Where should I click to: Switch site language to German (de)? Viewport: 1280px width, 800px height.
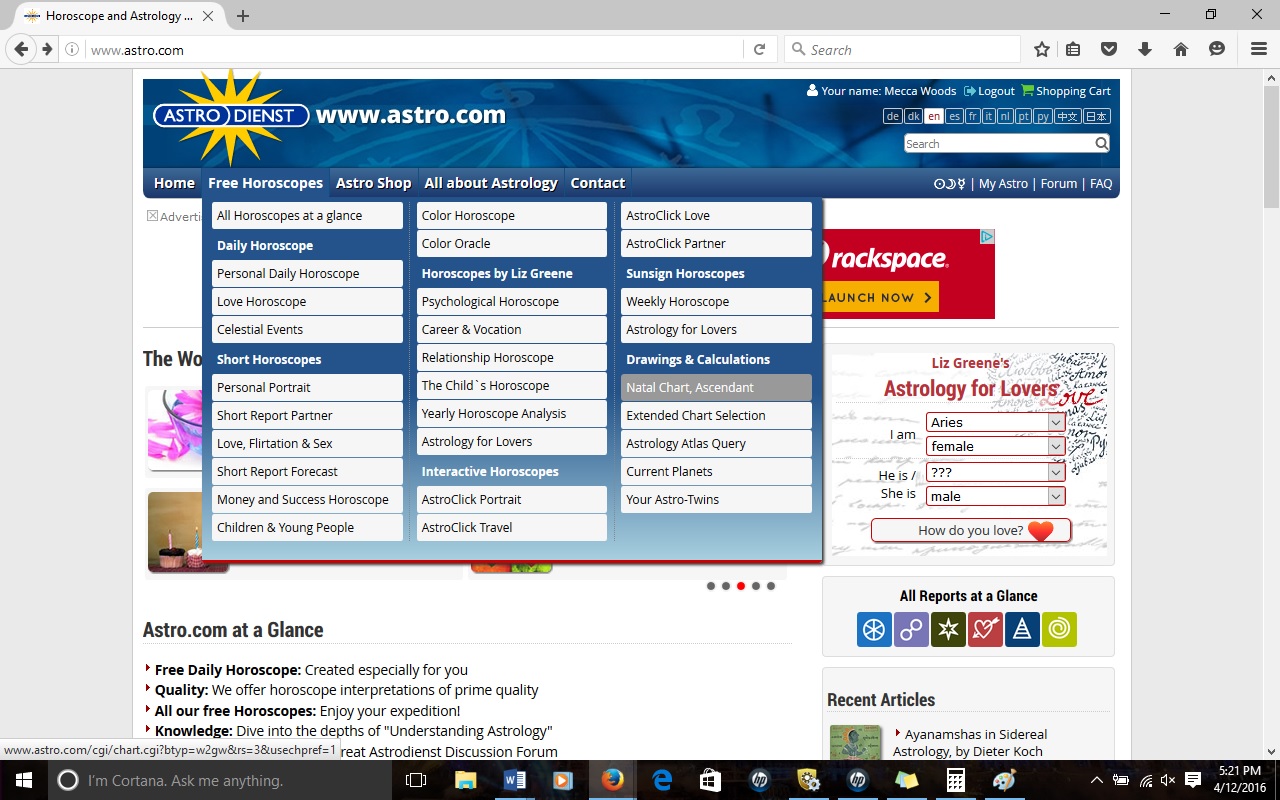[x=892, y=116]
